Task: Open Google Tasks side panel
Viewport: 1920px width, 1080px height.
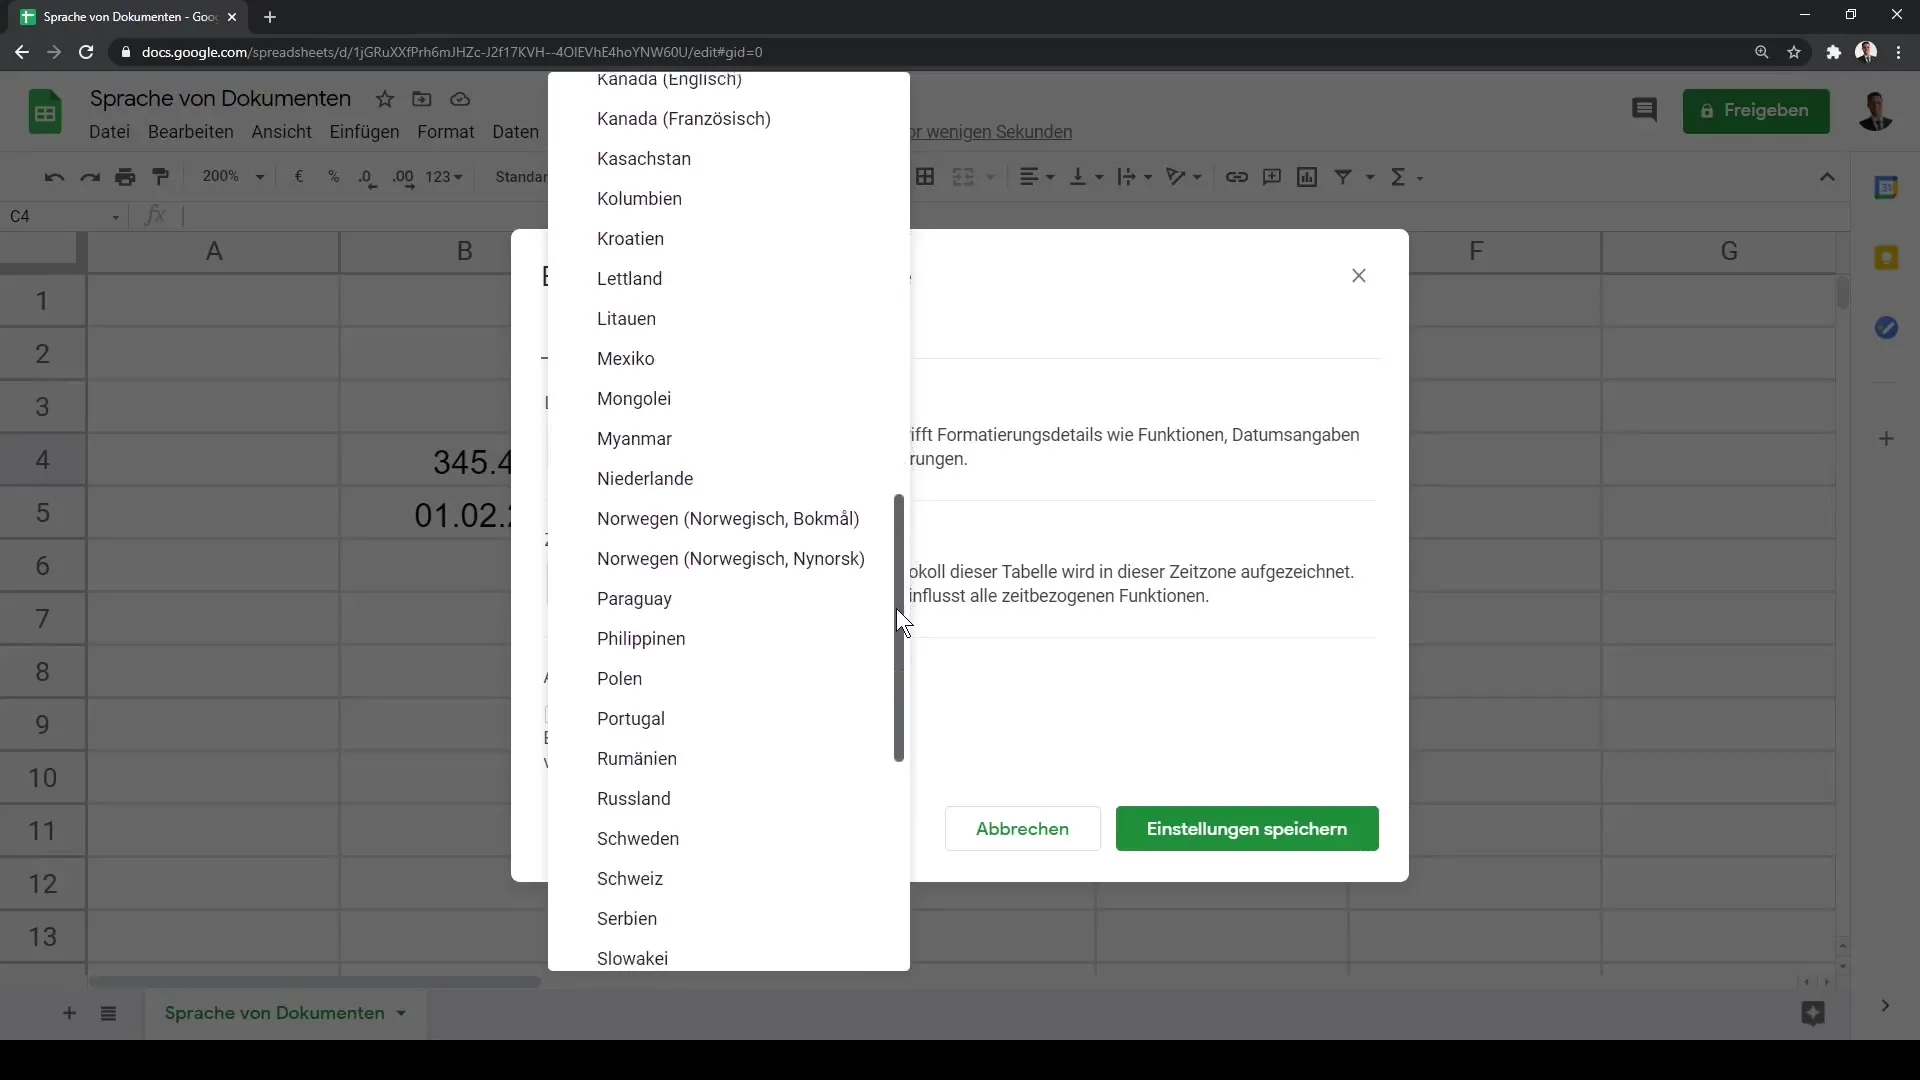Action: [x=1886, y=328]
